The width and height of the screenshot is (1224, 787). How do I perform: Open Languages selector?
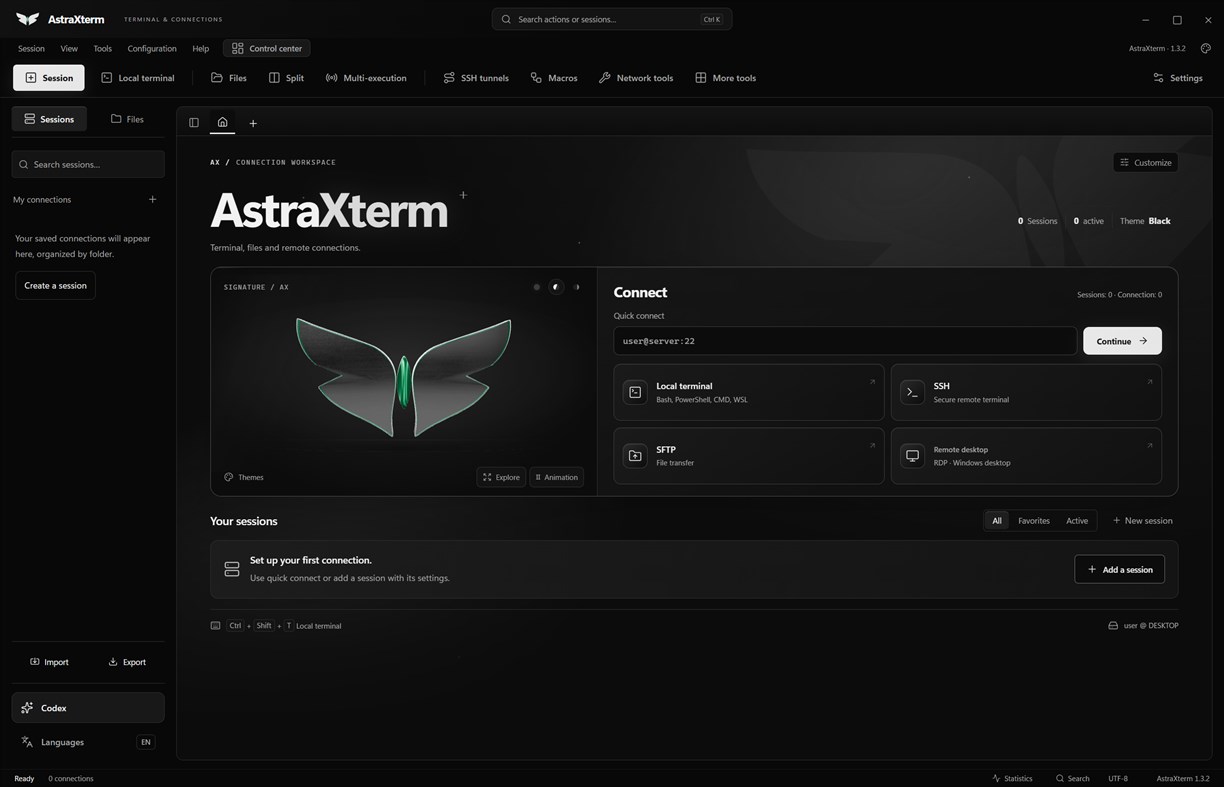click(62, 742)
